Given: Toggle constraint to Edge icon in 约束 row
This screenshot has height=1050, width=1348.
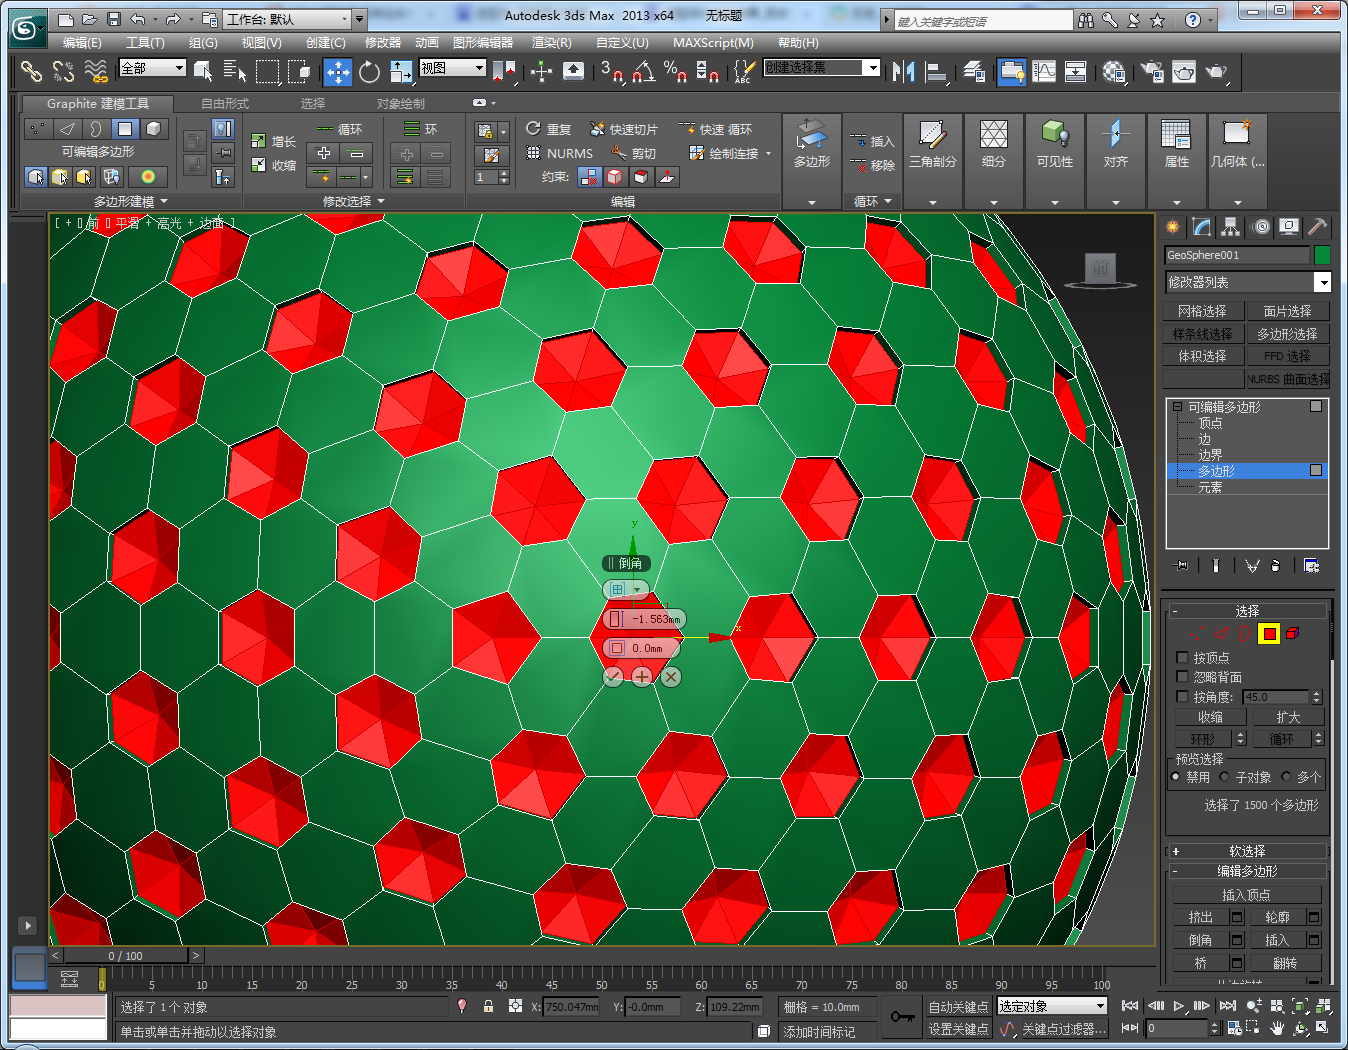Looking at the screenshot, I should 614,177.
